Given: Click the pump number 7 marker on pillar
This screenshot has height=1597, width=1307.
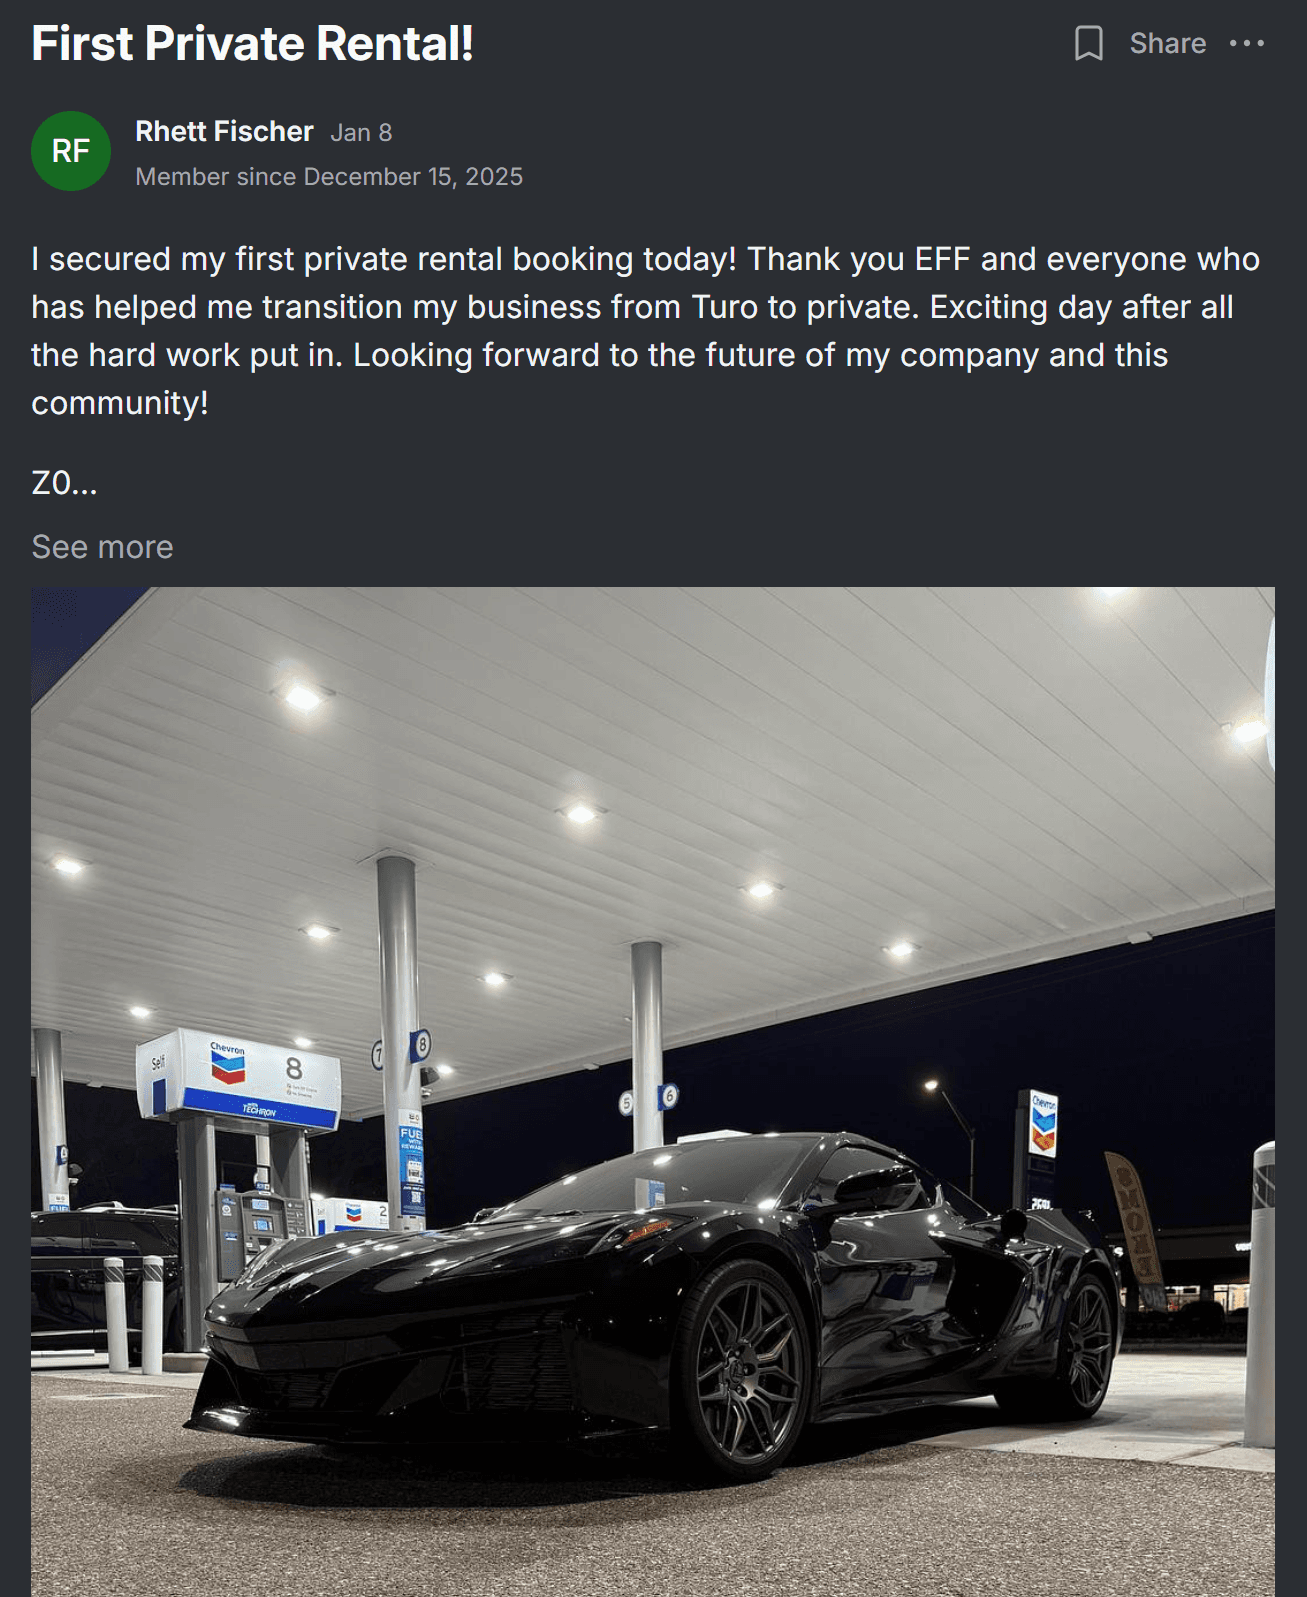Looking at the screenshot, I should coord(378,1054).
